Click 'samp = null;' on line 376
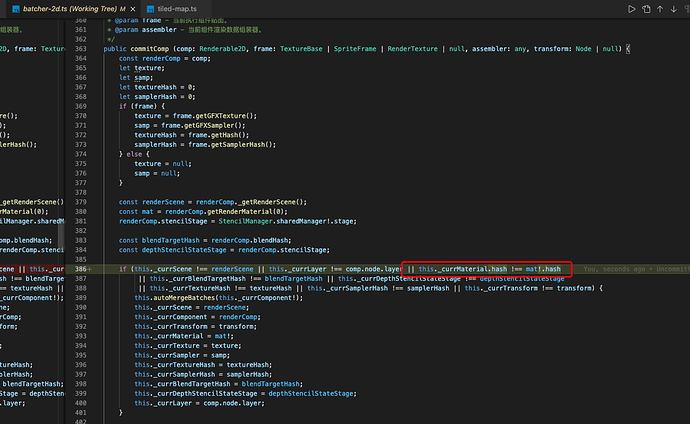The width and height of the screenshot is (690, 424). [x=157, y=174]
